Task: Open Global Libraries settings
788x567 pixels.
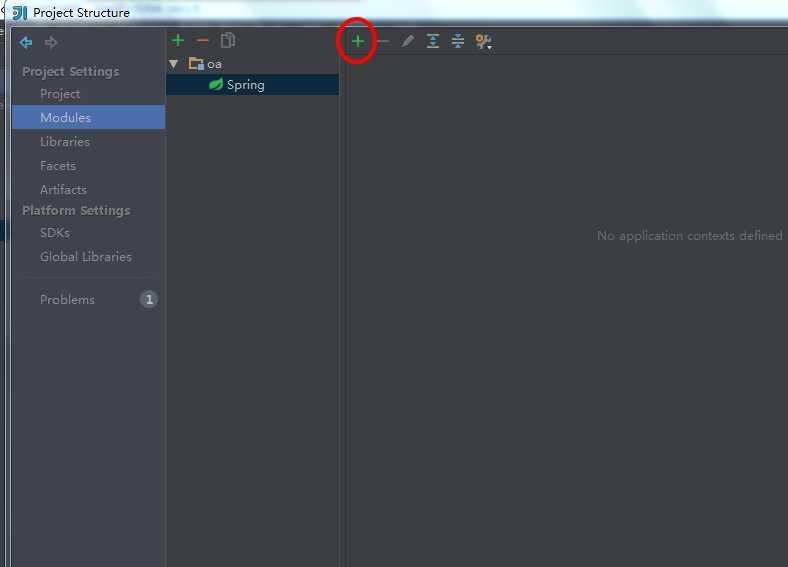Action: pyautogui.click(x=85, y=256)
